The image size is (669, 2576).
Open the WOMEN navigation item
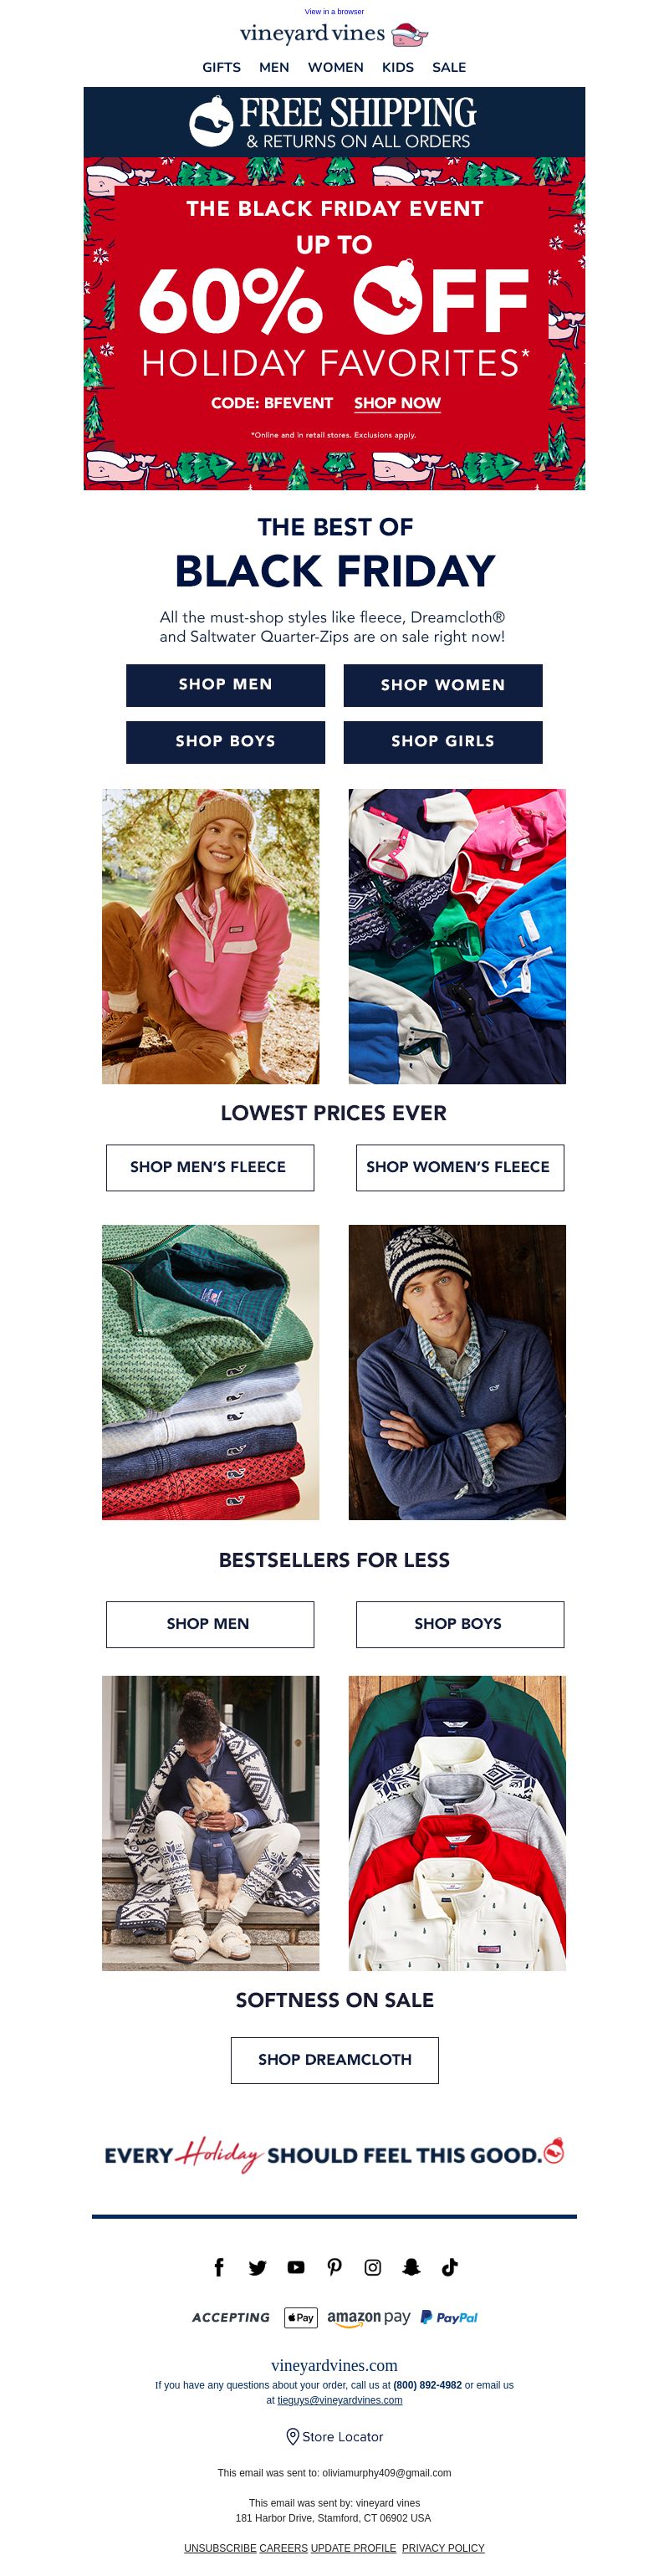[335, 67]
